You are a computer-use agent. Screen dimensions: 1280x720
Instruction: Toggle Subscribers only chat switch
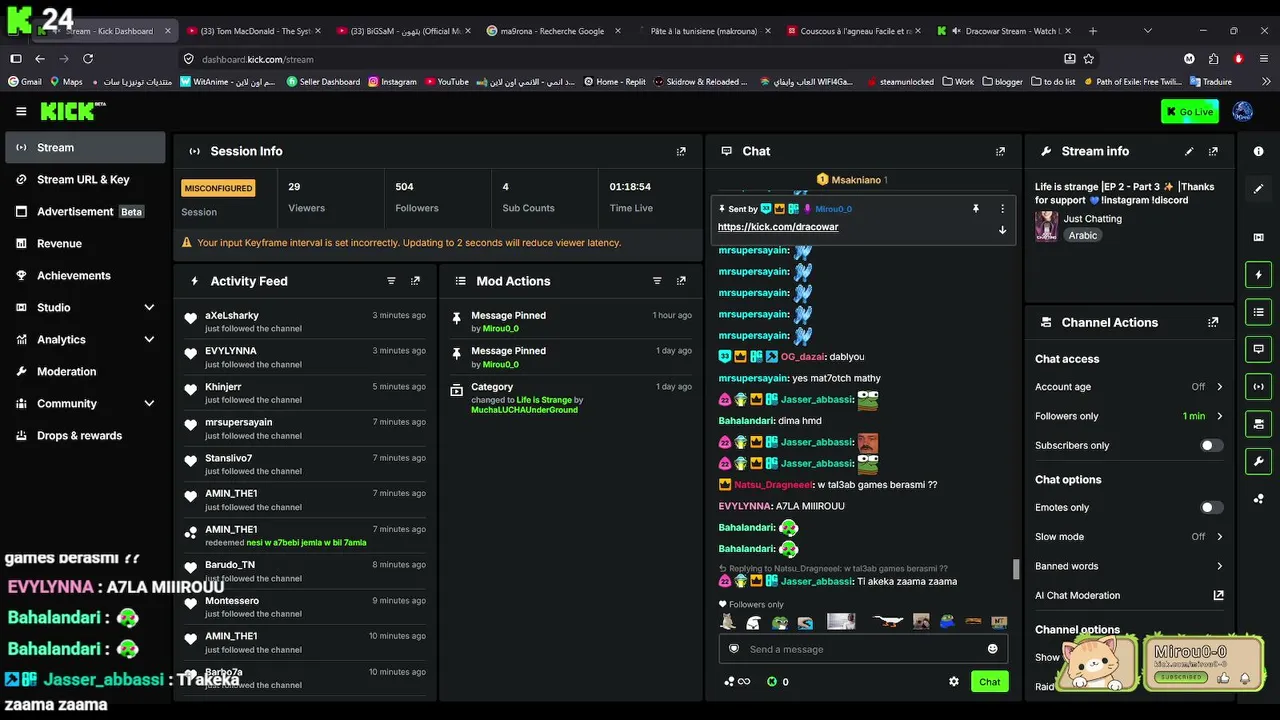point(1211,446)
